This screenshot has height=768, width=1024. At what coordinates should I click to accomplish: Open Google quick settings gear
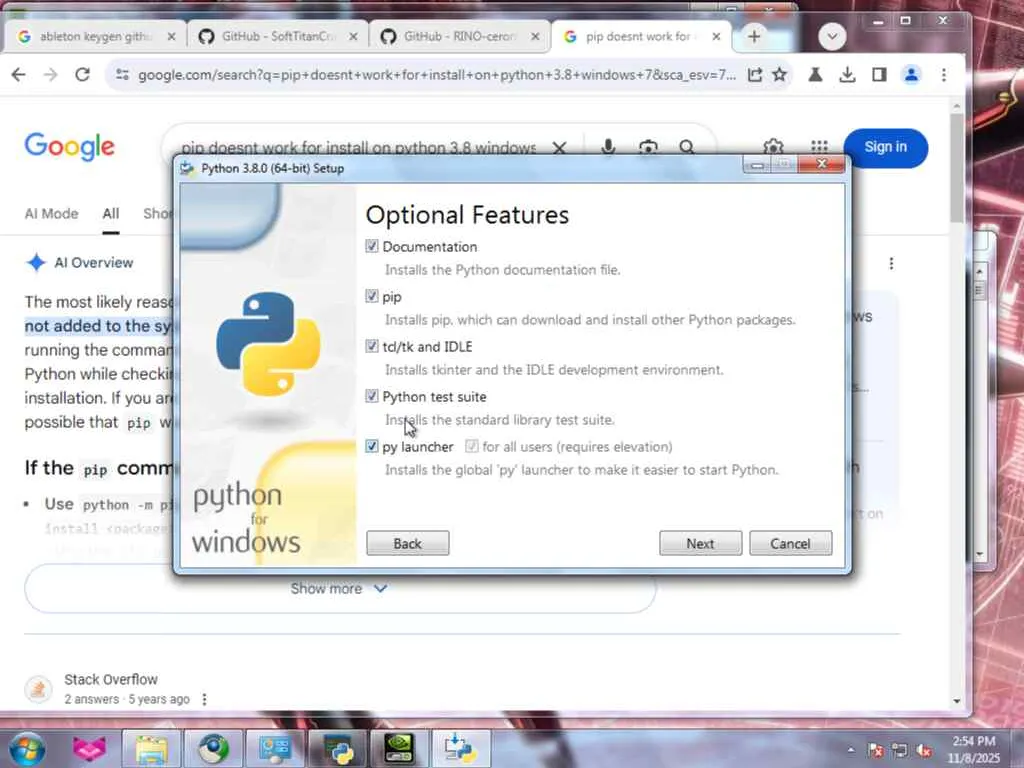[773, 146]
